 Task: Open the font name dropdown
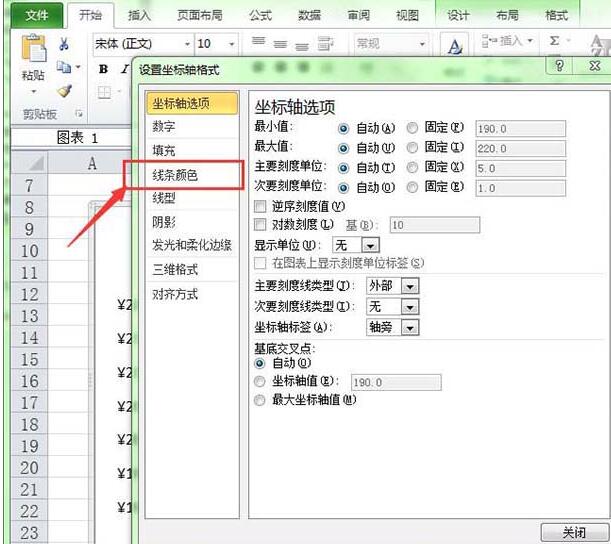[x=187, y=44]
